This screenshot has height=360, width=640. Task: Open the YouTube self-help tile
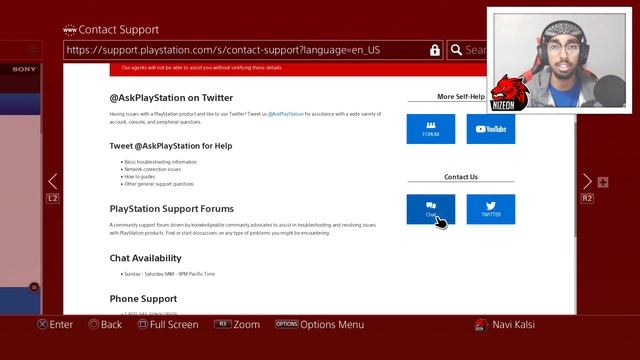tap(491, 129)
